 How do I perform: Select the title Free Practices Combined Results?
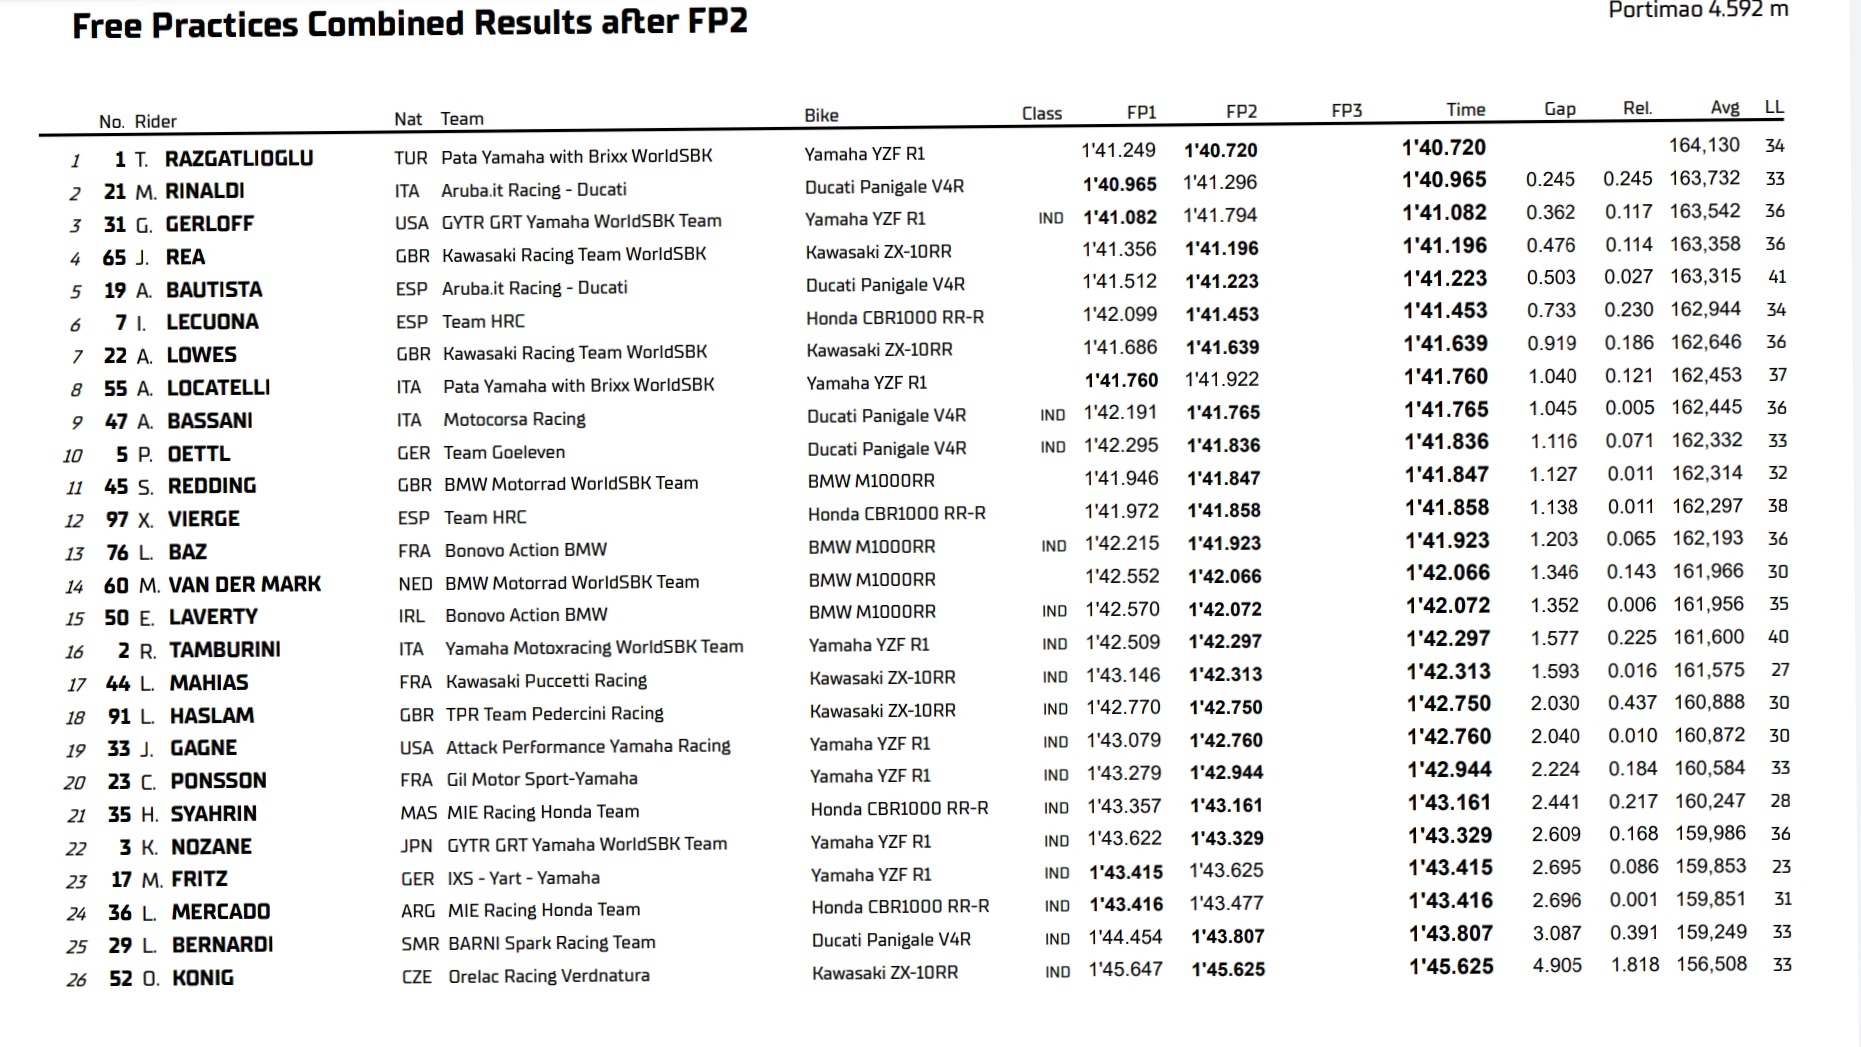(x=332, y=24)
